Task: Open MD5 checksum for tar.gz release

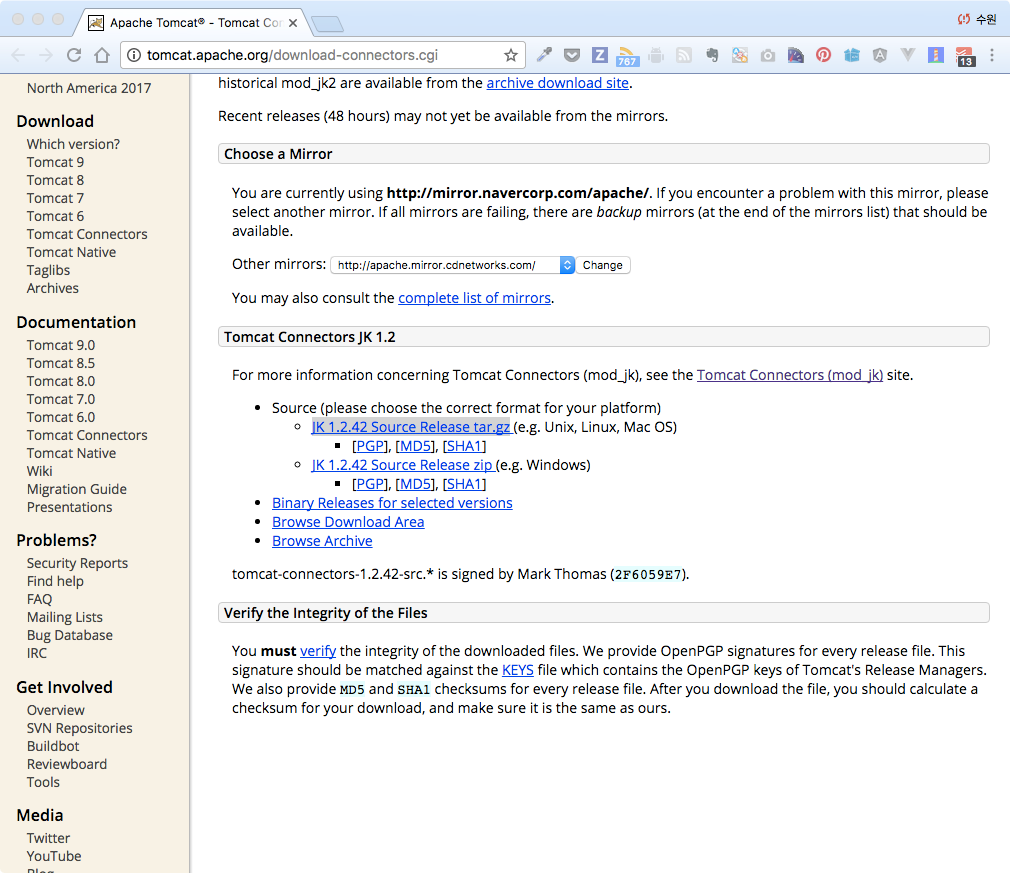Action: 415,446
